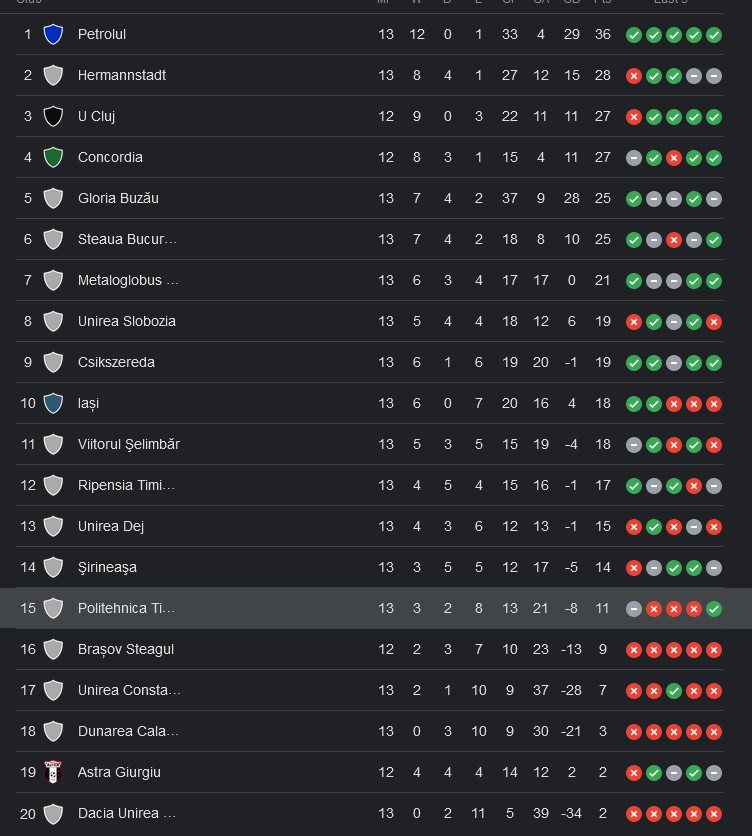Viewport: 752px width, 836px height.
Task: Click the Unirea Slobozia team name
Action: coord(126,321)
